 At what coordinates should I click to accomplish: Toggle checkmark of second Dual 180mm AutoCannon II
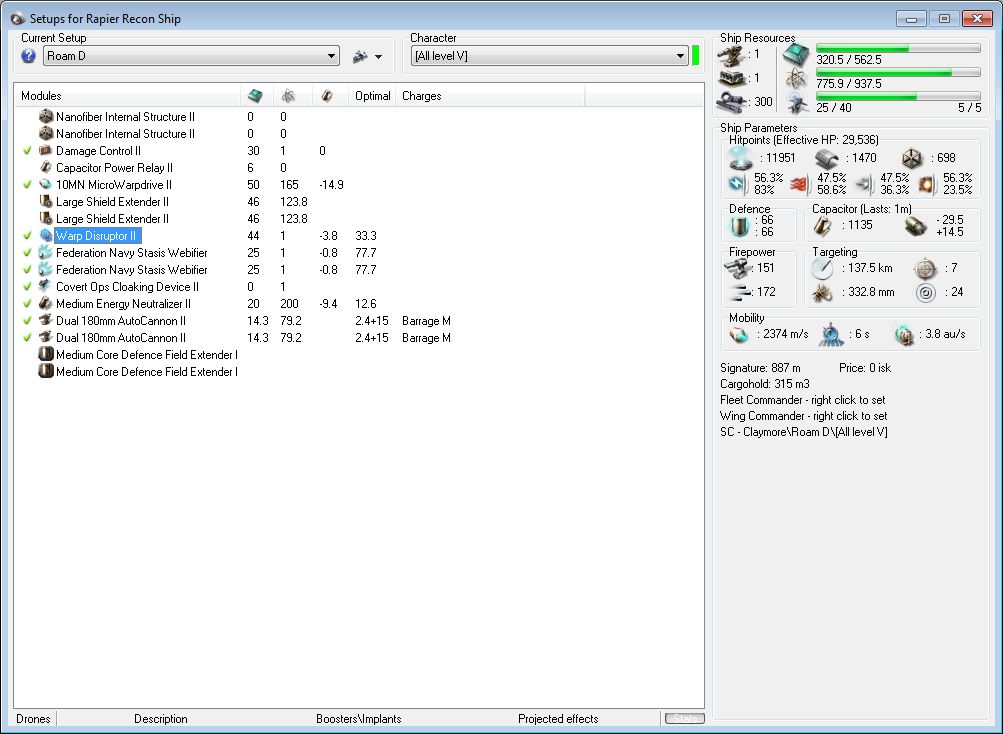(x=27, y=337)
